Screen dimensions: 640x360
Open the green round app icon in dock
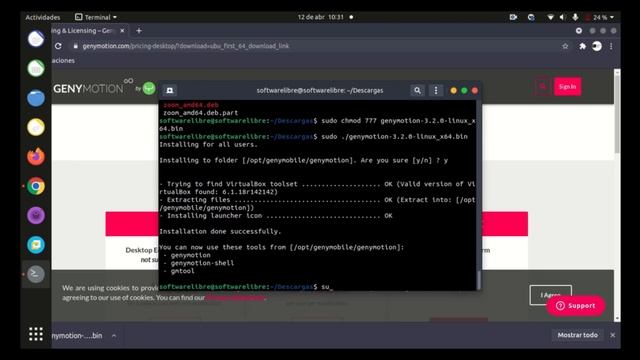pyautogui.click(x=36, y=68)
